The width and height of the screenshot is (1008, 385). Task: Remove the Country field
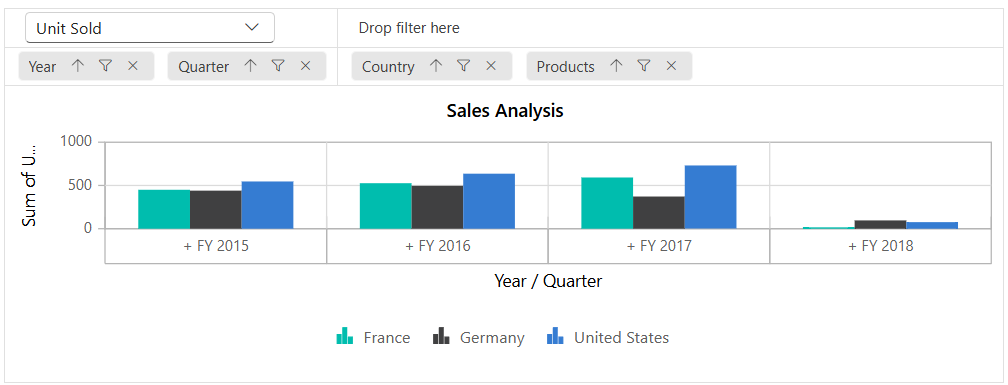(491, 66)
